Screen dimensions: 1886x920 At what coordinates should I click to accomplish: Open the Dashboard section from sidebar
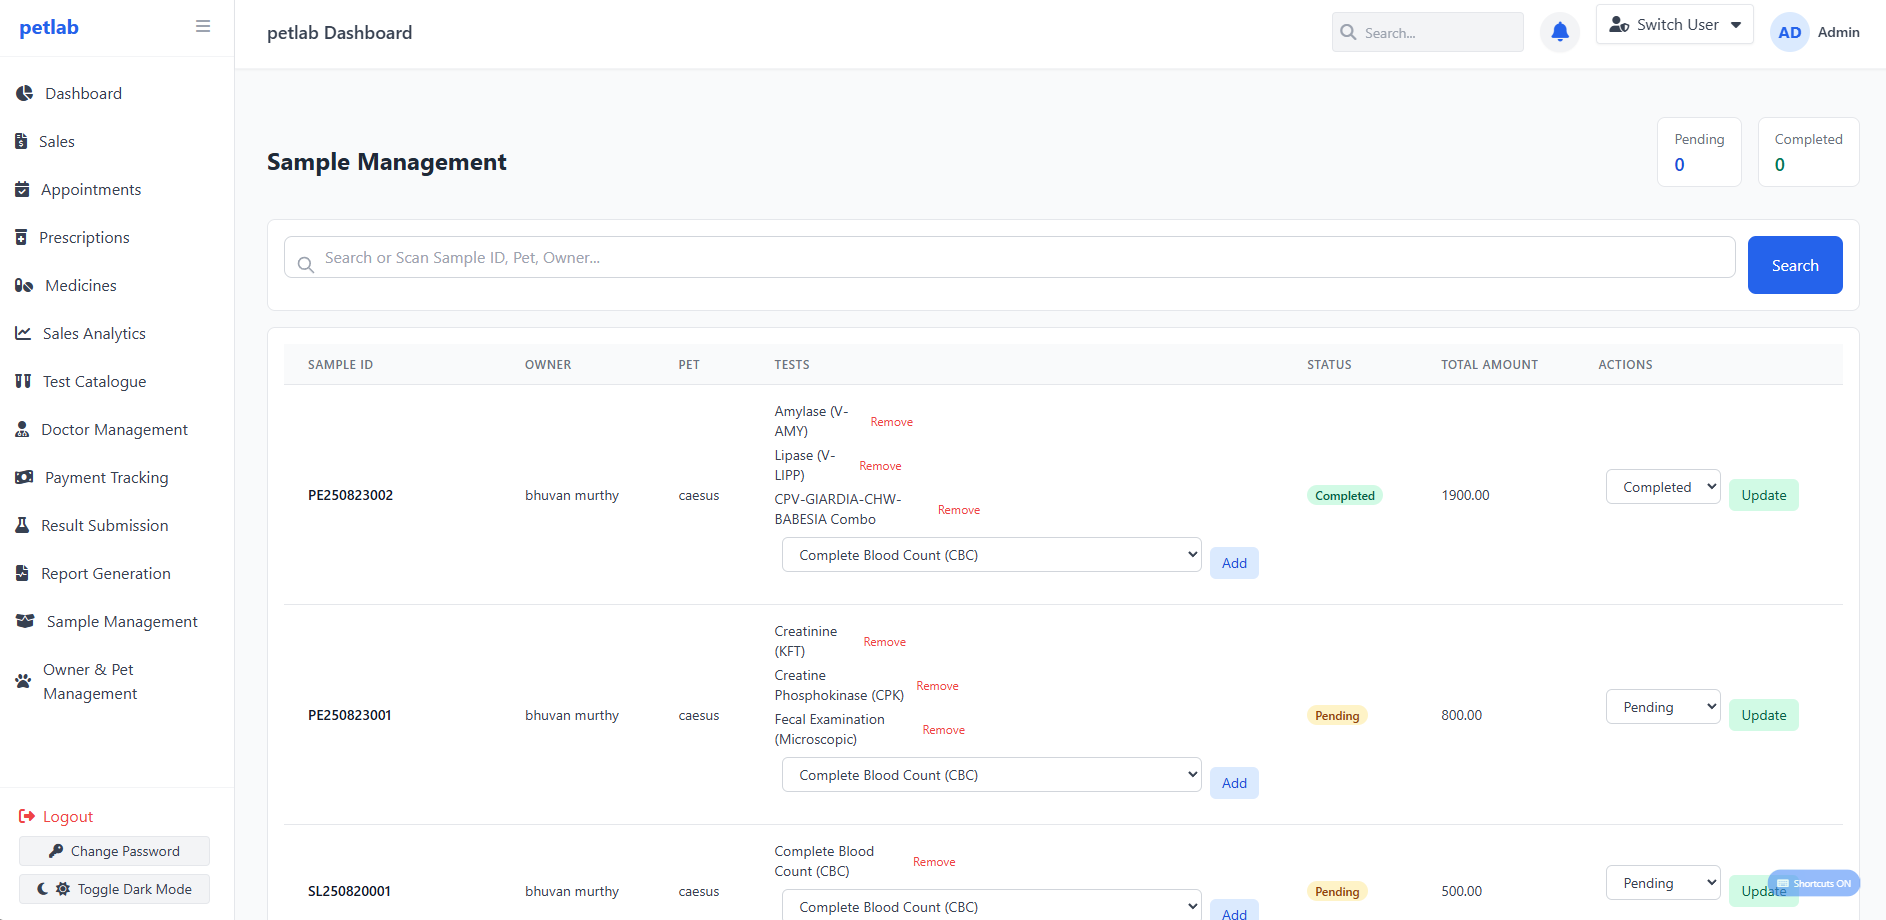tap(83, 93)
